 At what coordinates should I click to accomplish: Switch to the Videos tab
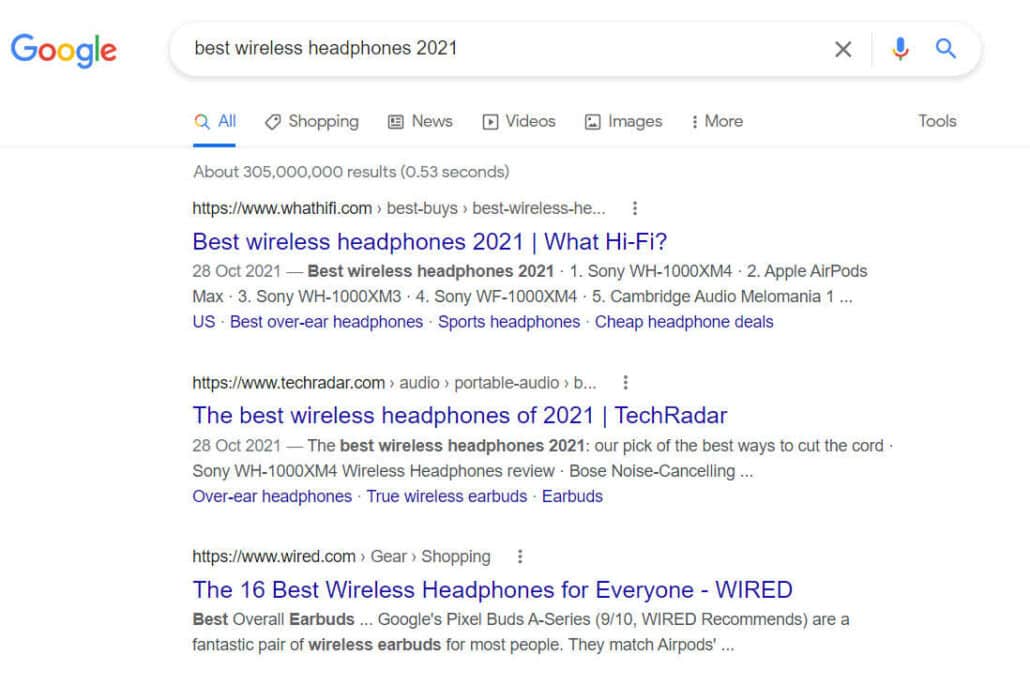tap(519, 122)
